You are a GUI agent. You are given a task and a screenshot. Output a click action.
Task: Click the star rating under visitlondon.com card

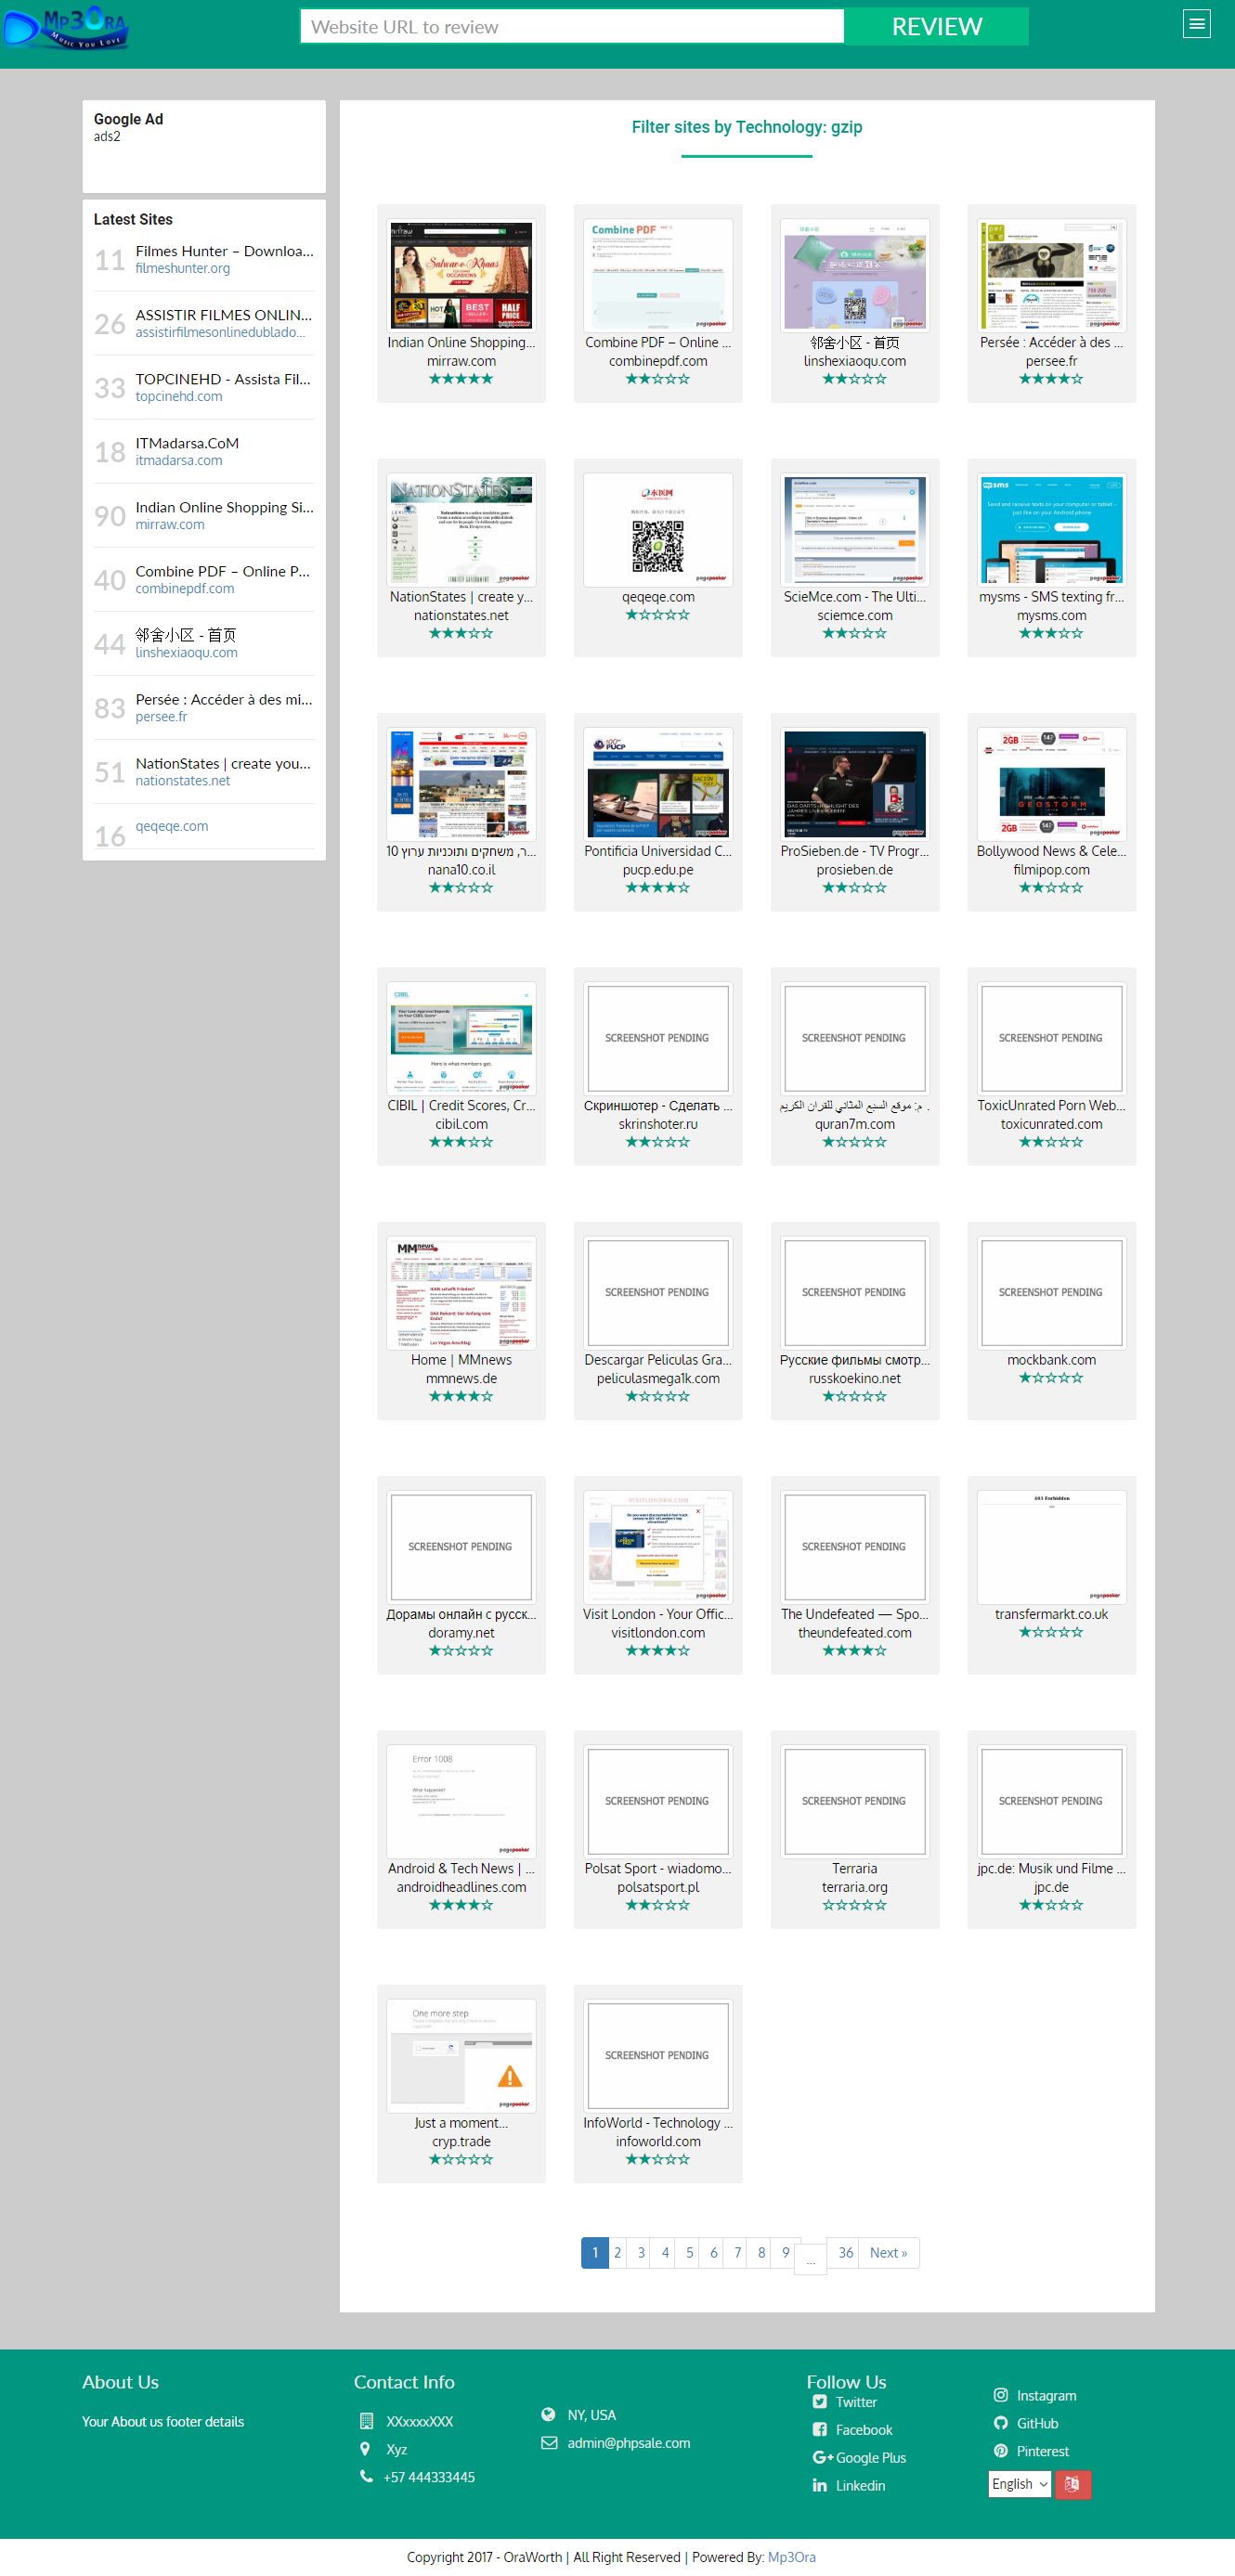[x=658, y=1650]
